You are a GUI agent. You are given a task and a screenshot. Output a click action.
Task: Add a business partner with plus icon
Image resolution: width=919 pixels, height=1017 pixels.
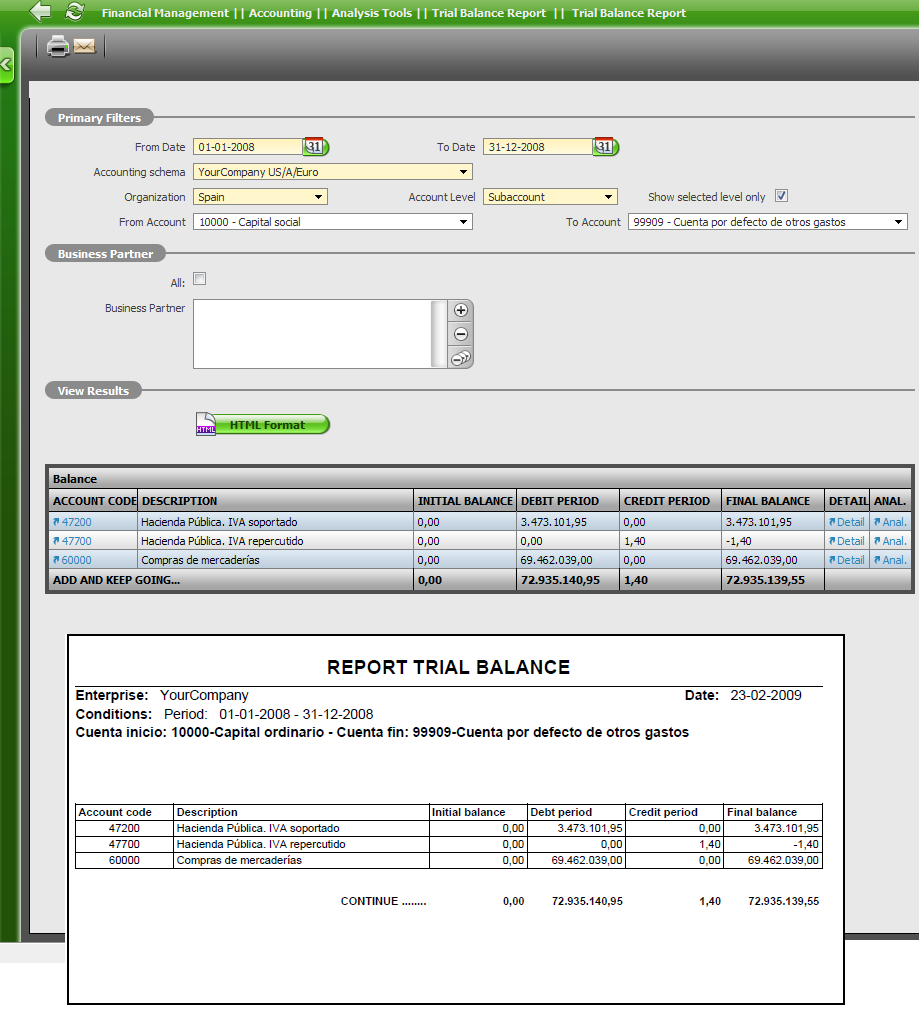(461, 310)
